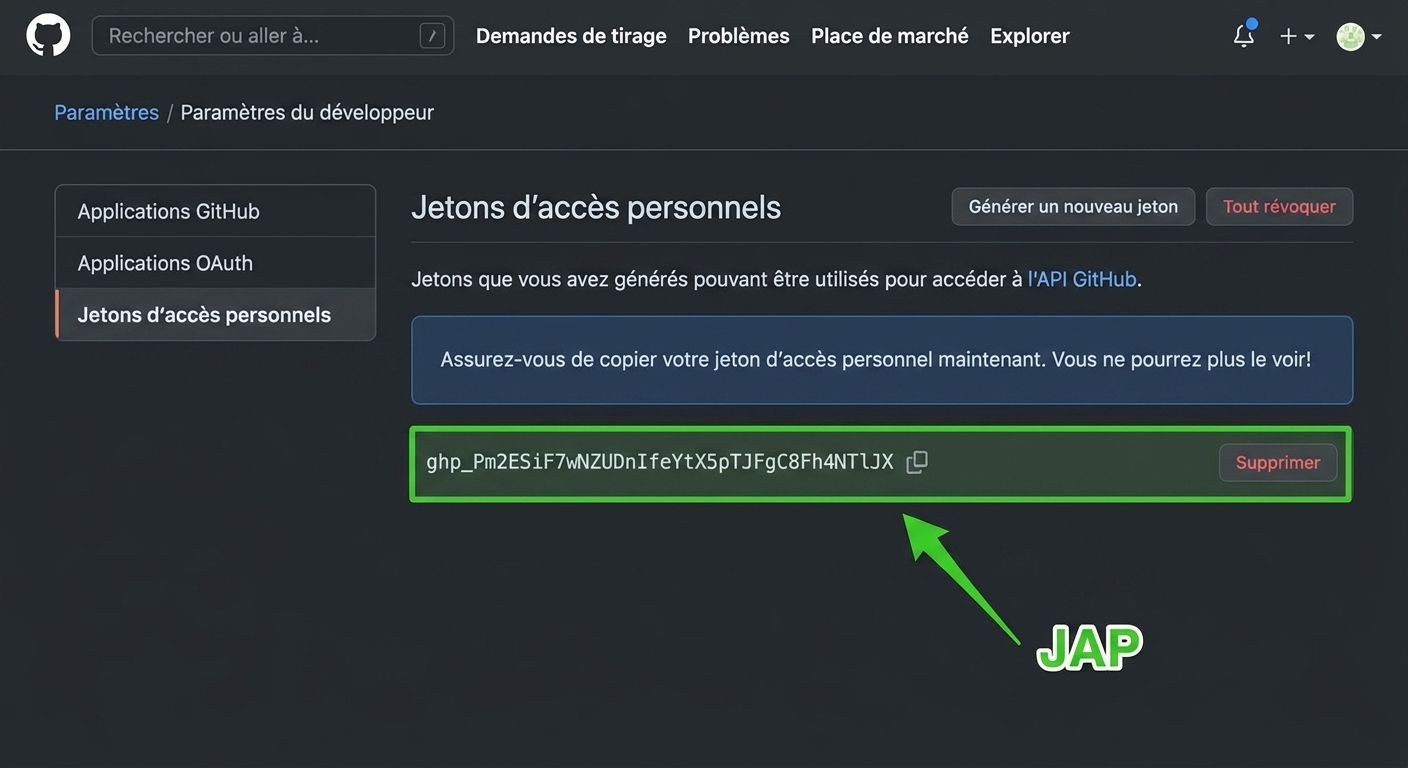This screenshot has width=1408, height=768.
Task: Click the slash shortcut key hint in the search field
Action: pos(432,36)
